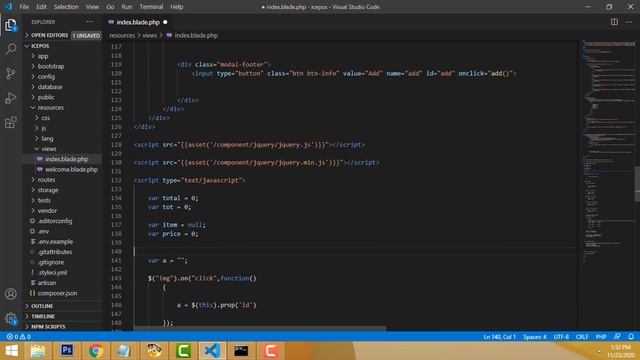This screenshot has width=640, height=360.
Task: Open the Source Control view icon
Action: coord(11,73)
